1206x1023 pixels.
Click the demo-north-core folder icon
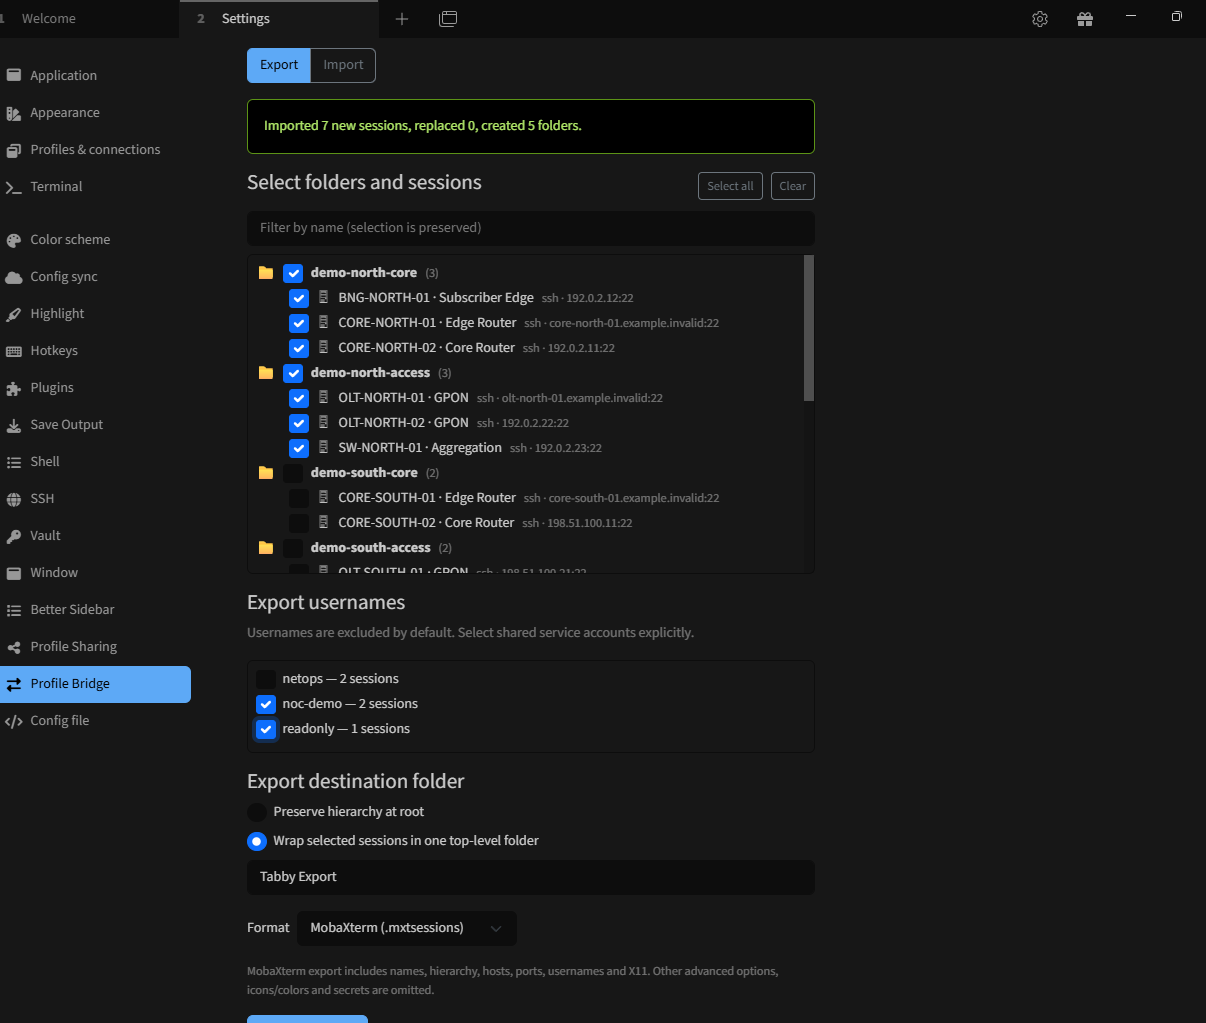coord(266,273)
